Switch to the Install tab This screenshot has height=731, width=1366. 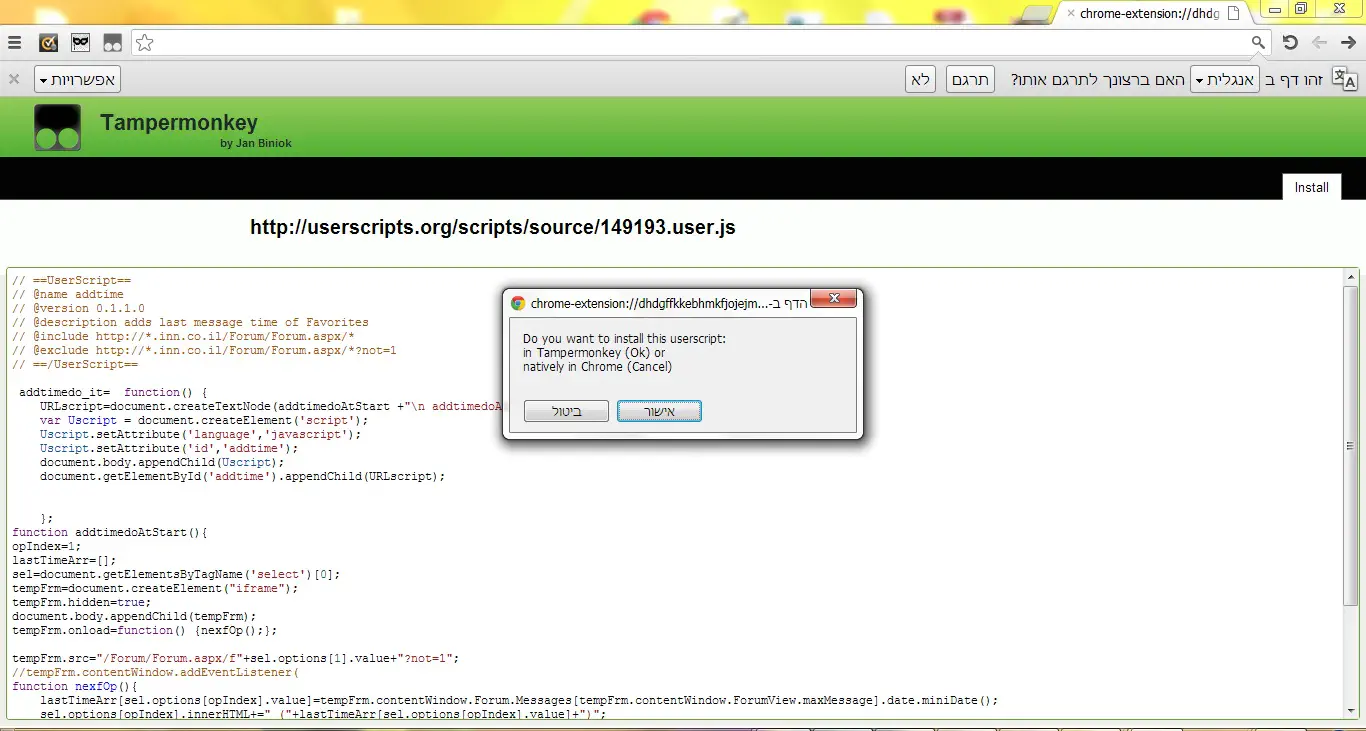click(x=1311, y=187)
